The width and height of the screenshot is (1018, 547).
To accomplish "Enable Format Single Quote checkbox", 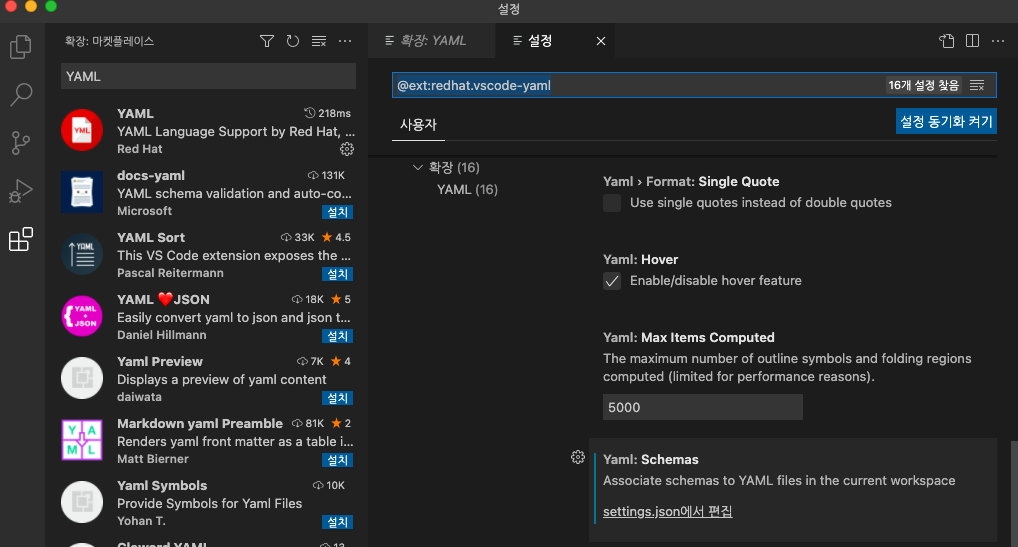I will pos(612,202).
